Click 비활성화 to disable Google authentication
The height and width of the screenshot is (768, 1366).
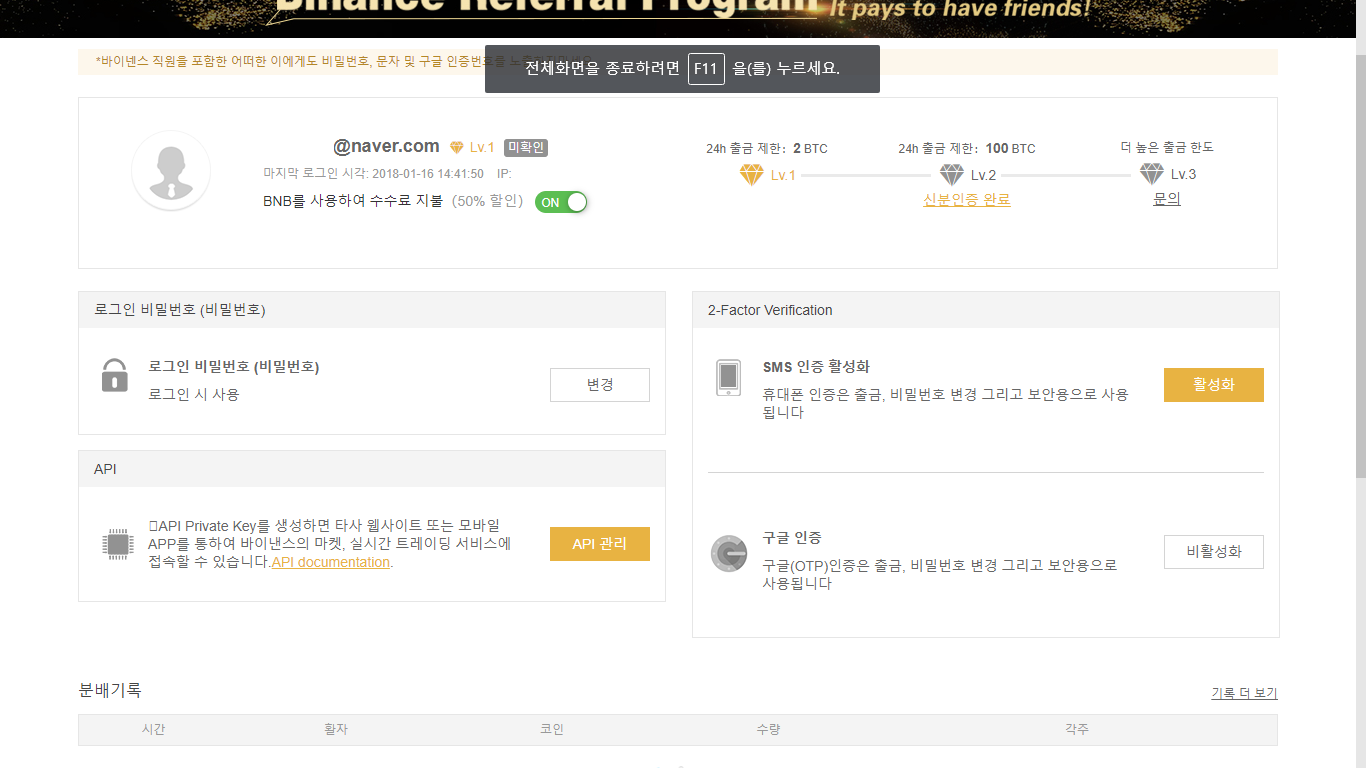coord(1214,552)
